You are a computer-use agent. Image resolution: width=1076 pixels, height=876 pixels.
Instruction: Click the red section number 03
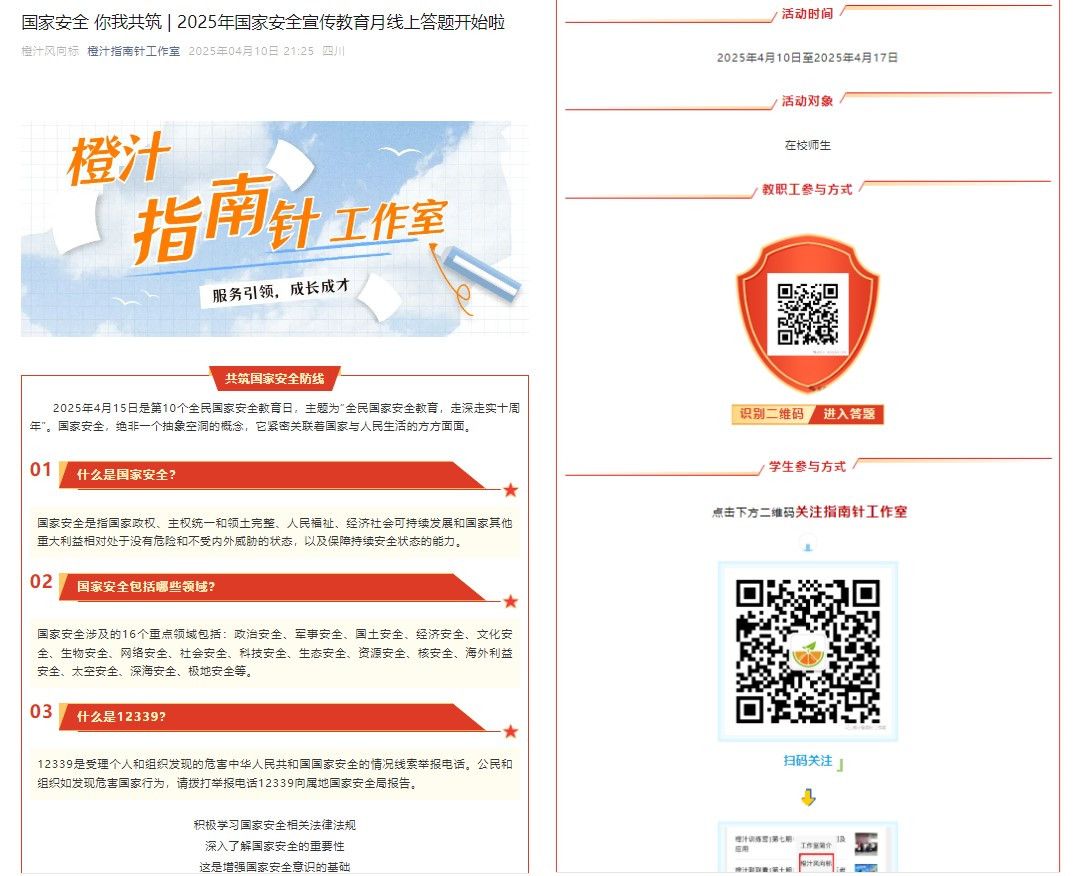tap(41, 711)
